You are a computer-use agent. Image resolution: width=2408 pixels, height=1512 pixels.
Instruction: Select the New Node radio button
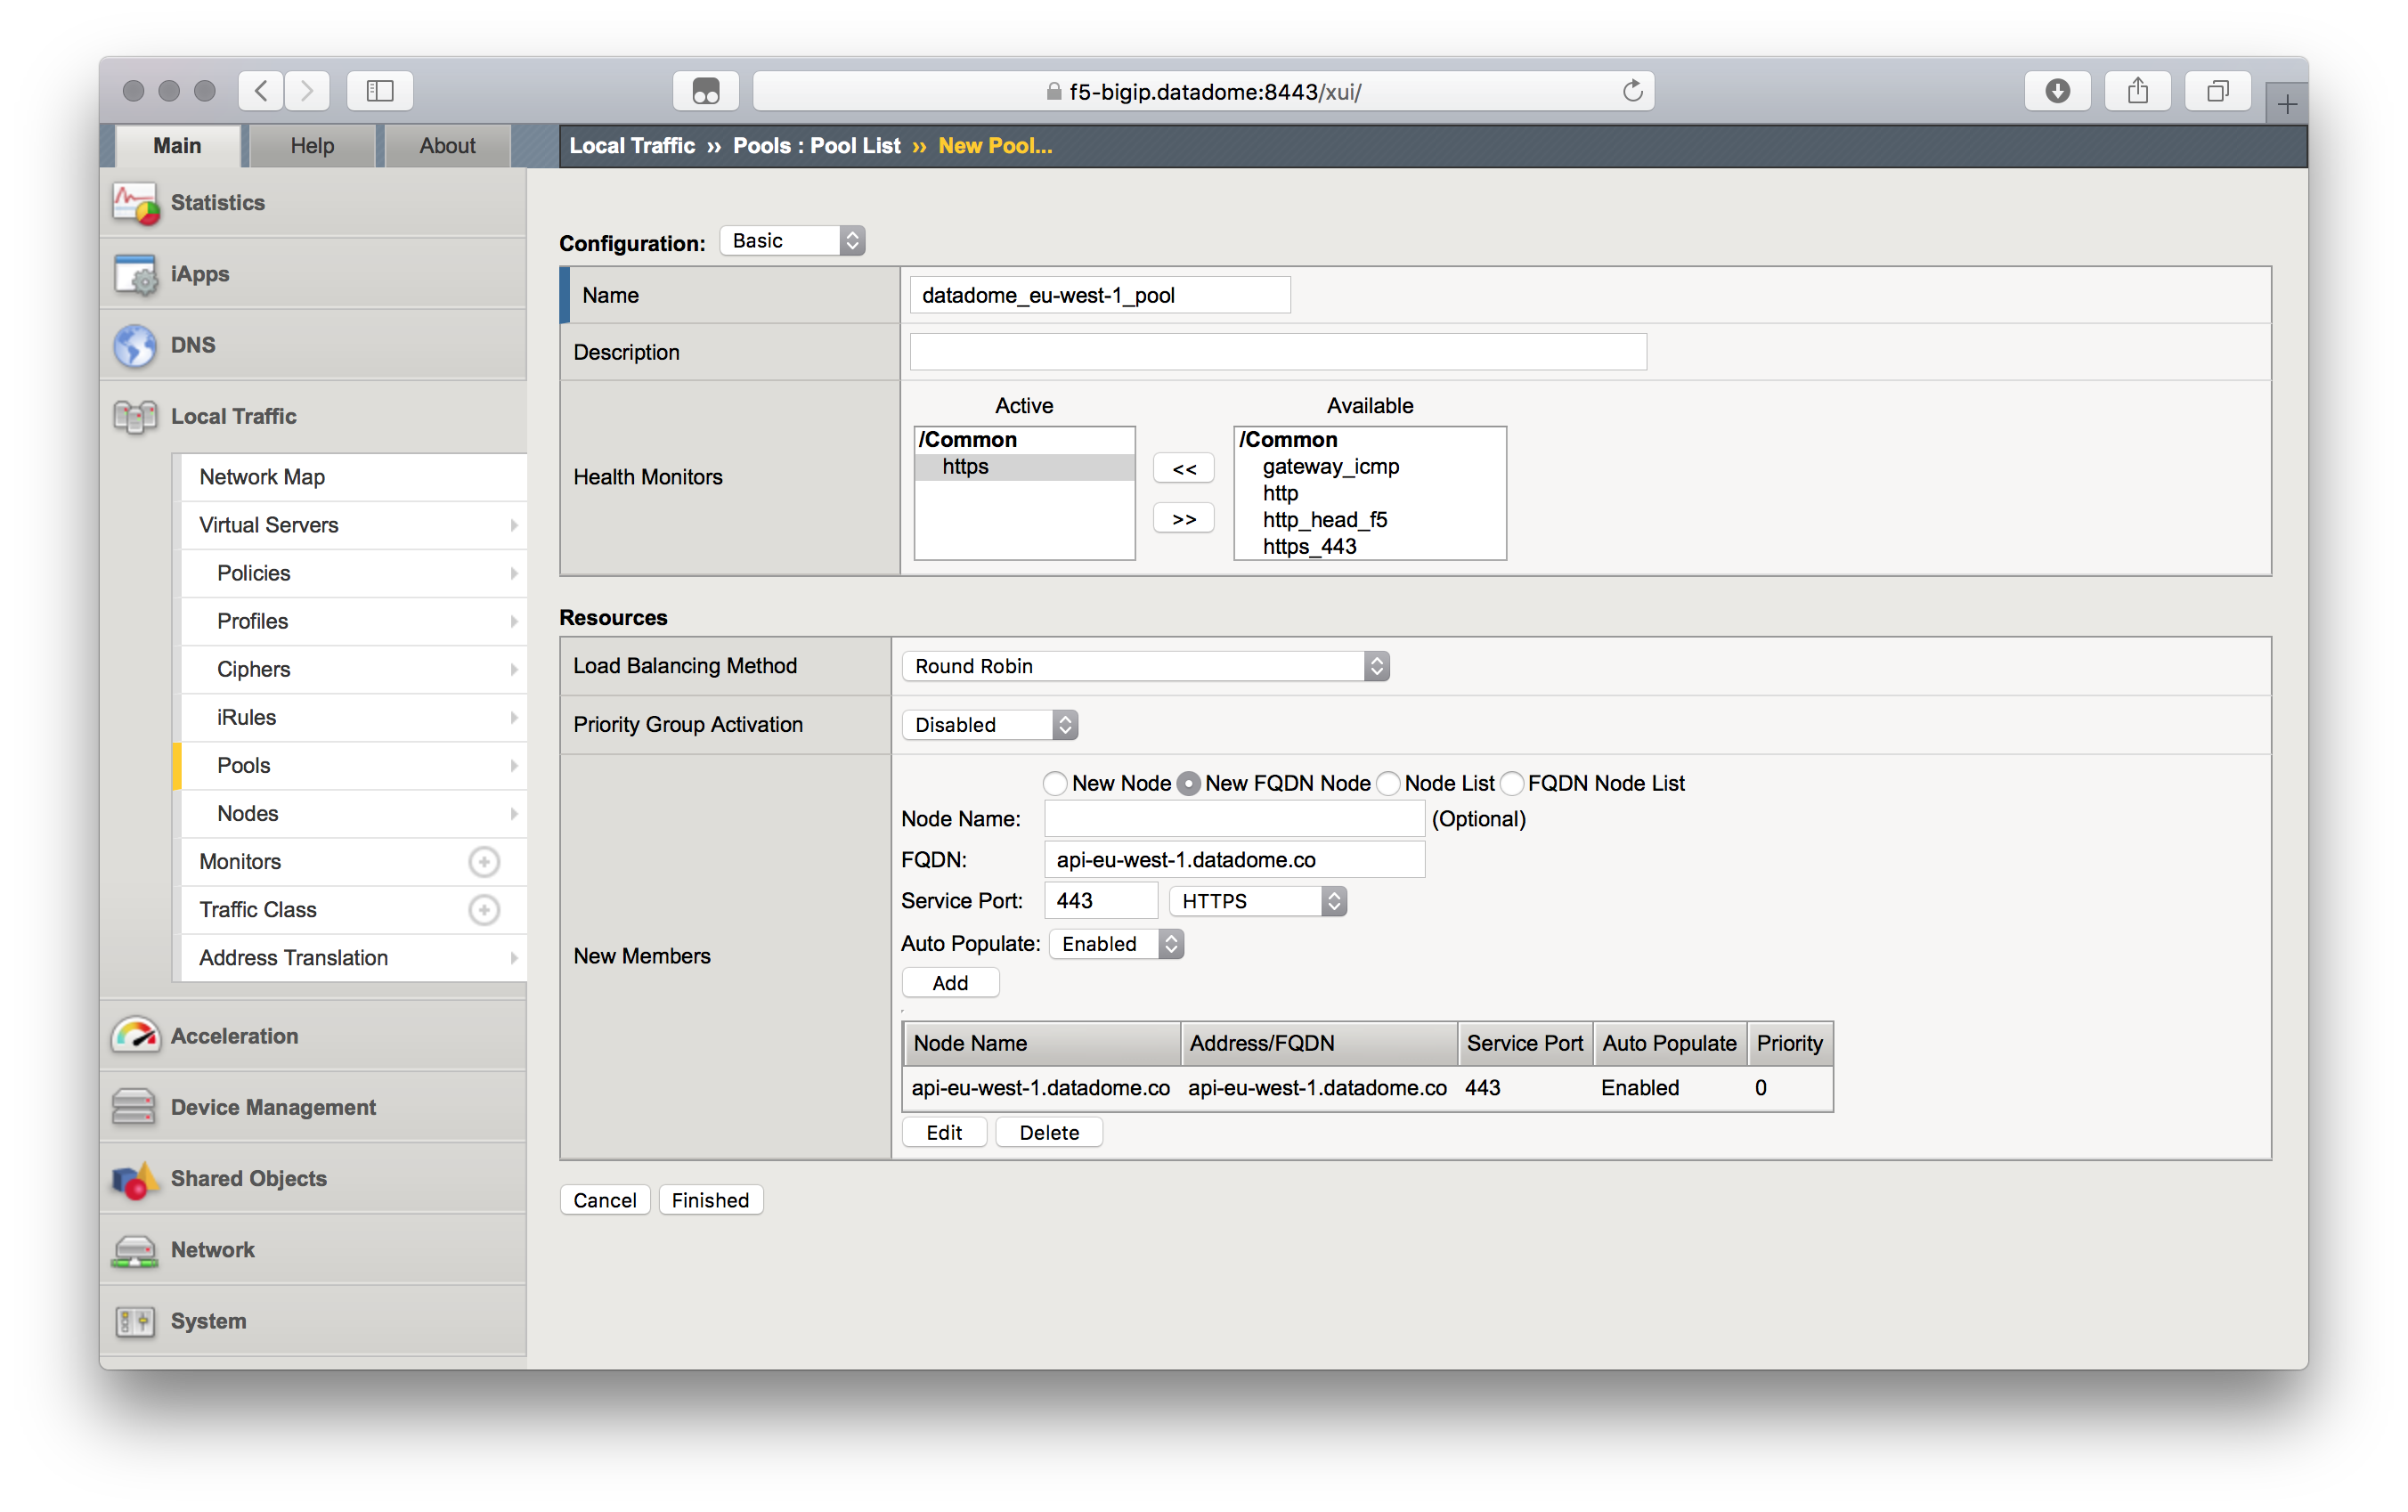(x=1055, y=784)
